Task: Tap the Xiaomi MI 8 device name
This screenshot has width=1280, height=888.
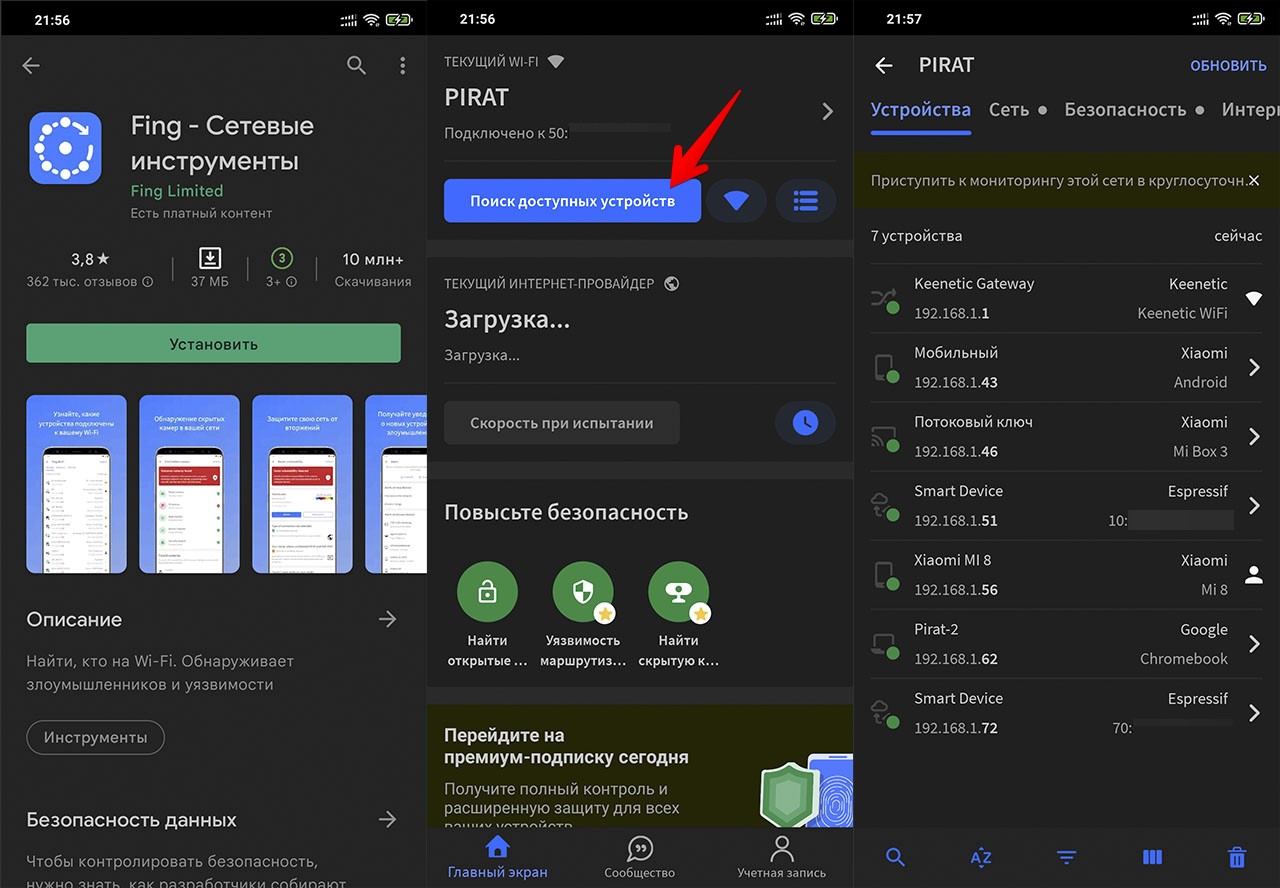Action: click(953, 561)
